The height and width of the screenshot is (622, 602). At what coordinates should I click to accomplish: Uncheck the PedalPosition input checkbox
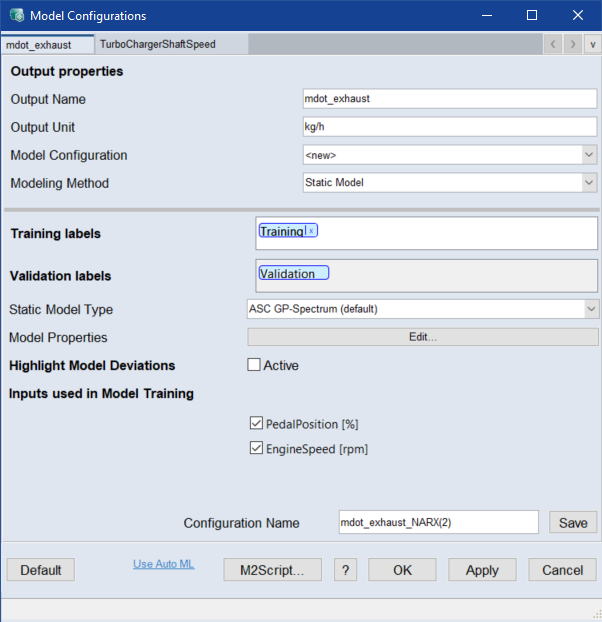coord(256,423)
